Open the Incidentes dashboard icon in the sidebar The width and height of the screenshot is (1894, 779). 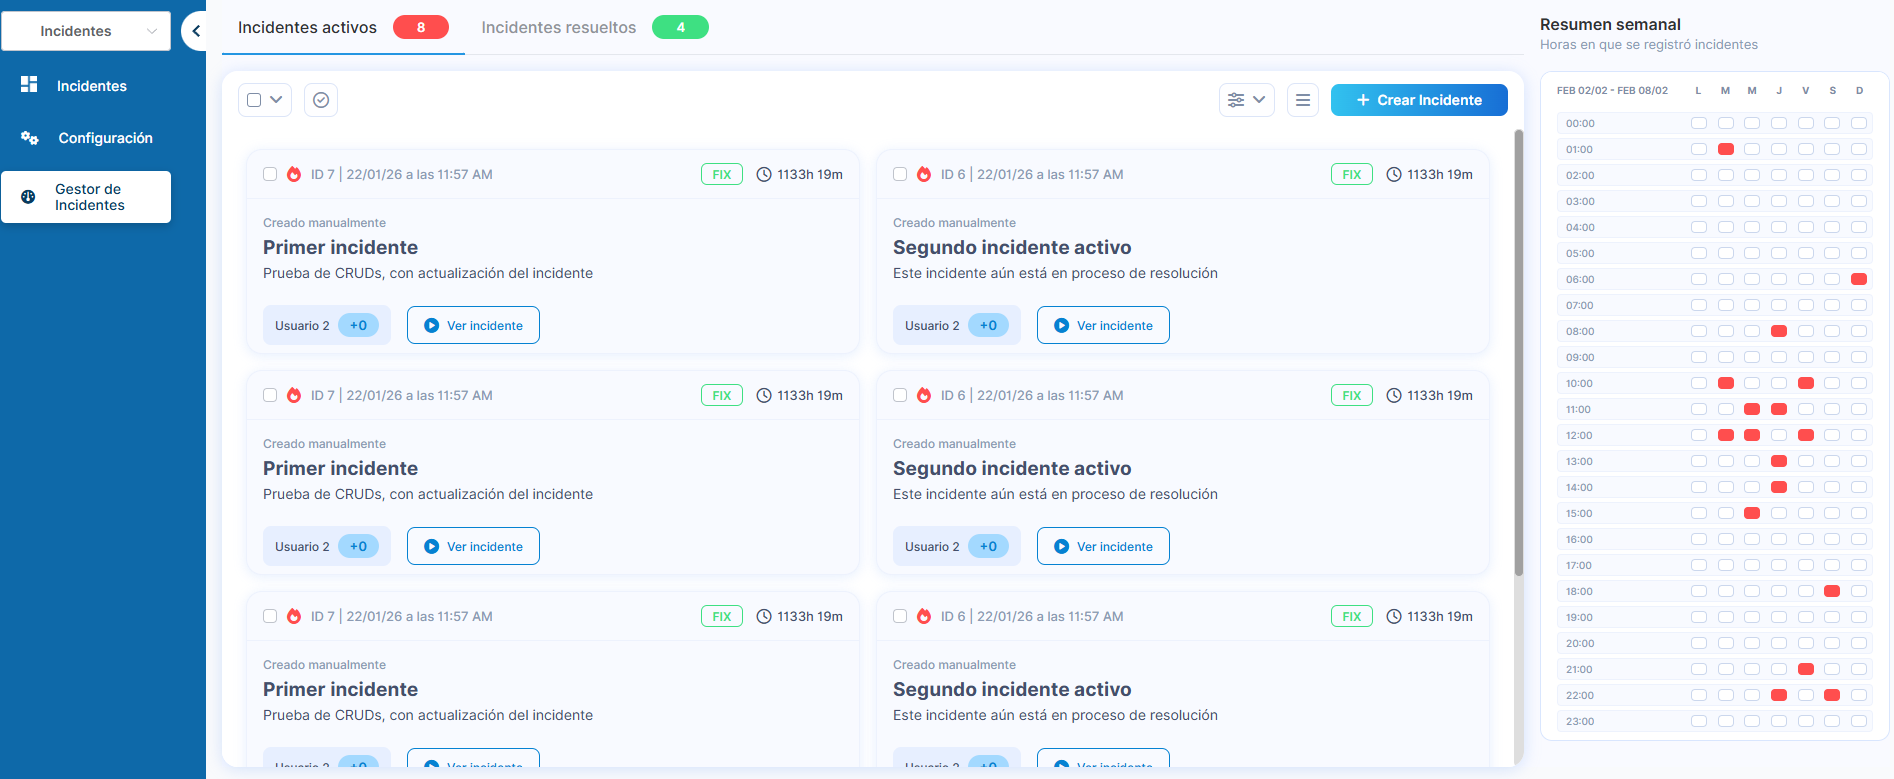point(29,85)
